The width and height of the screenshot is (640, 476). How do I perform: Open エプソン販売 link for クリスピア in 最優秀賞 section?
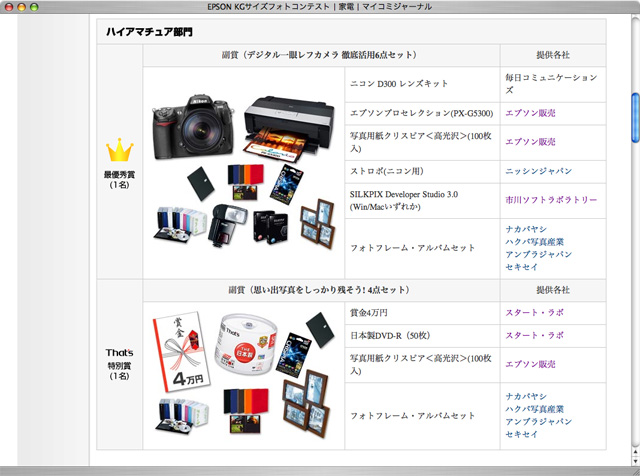coord(530,142)
